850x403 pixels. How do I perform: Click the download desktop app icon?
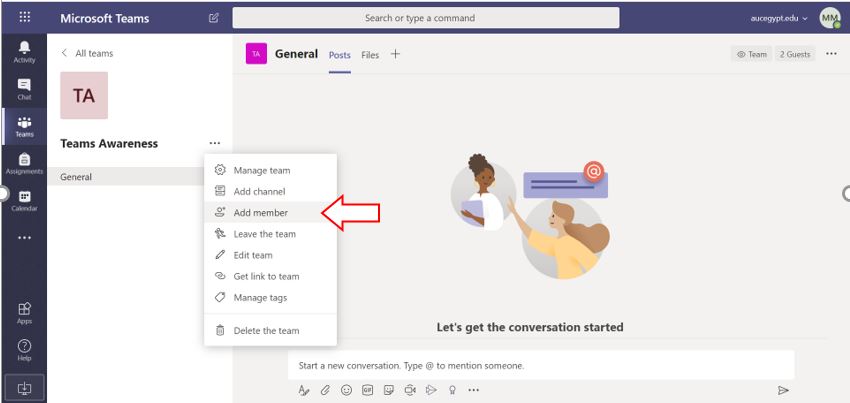tap(24, 388)
